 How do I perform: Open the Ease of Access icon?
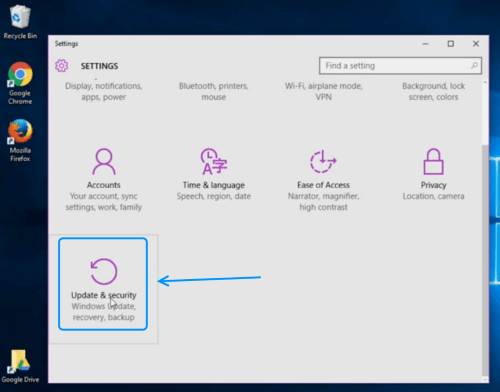coord(323,162)
